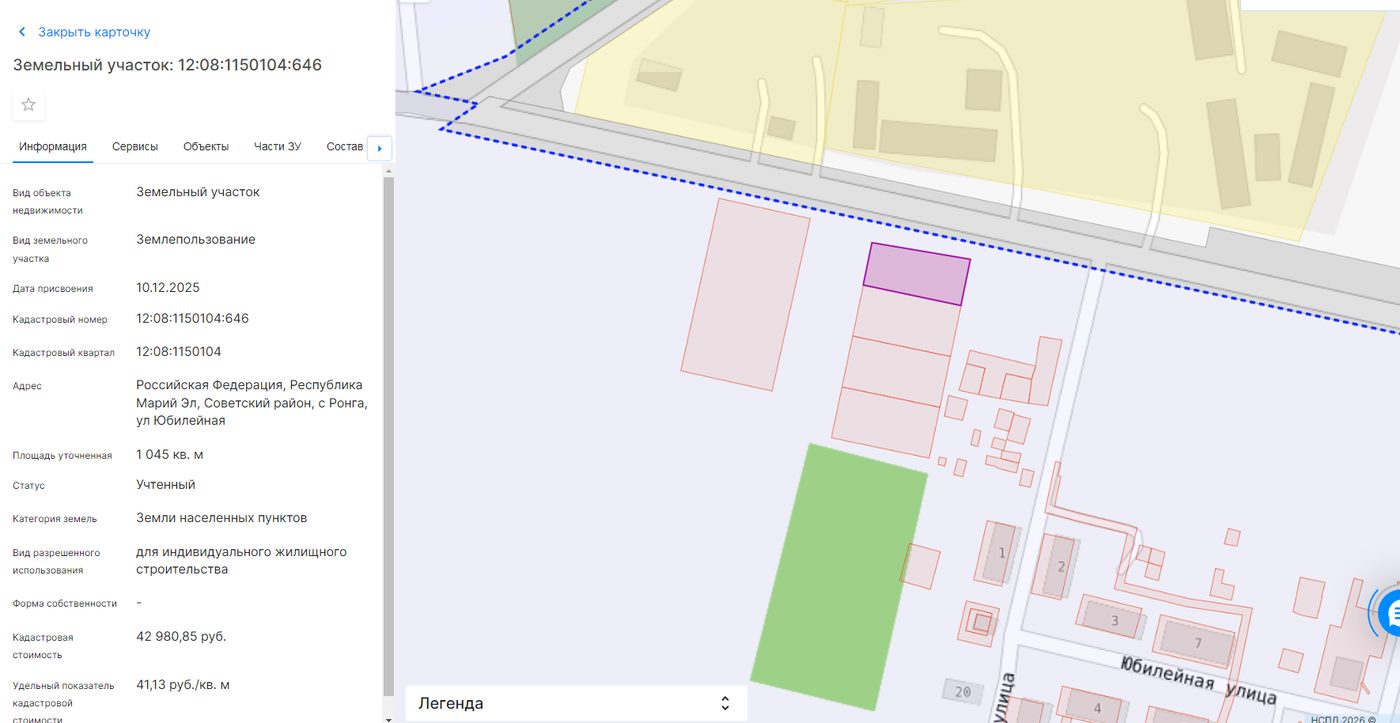Viewport: 1400px width, 723px height.
Task: Click the back arrow beside Закрыть карточку
Action: pos(22,32)
